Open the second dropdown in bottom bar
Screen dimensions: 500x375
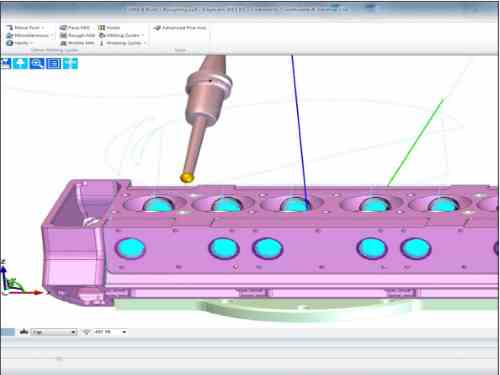coord(110,332)
